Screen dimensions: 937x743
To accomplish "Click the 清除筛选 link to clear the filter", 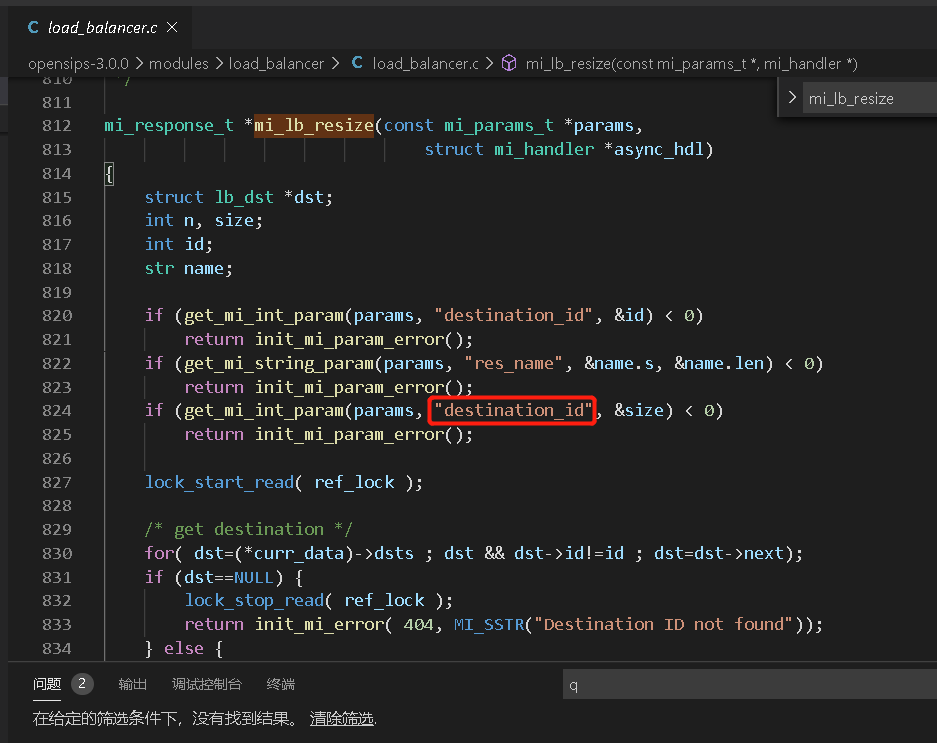I will point(341,718).
